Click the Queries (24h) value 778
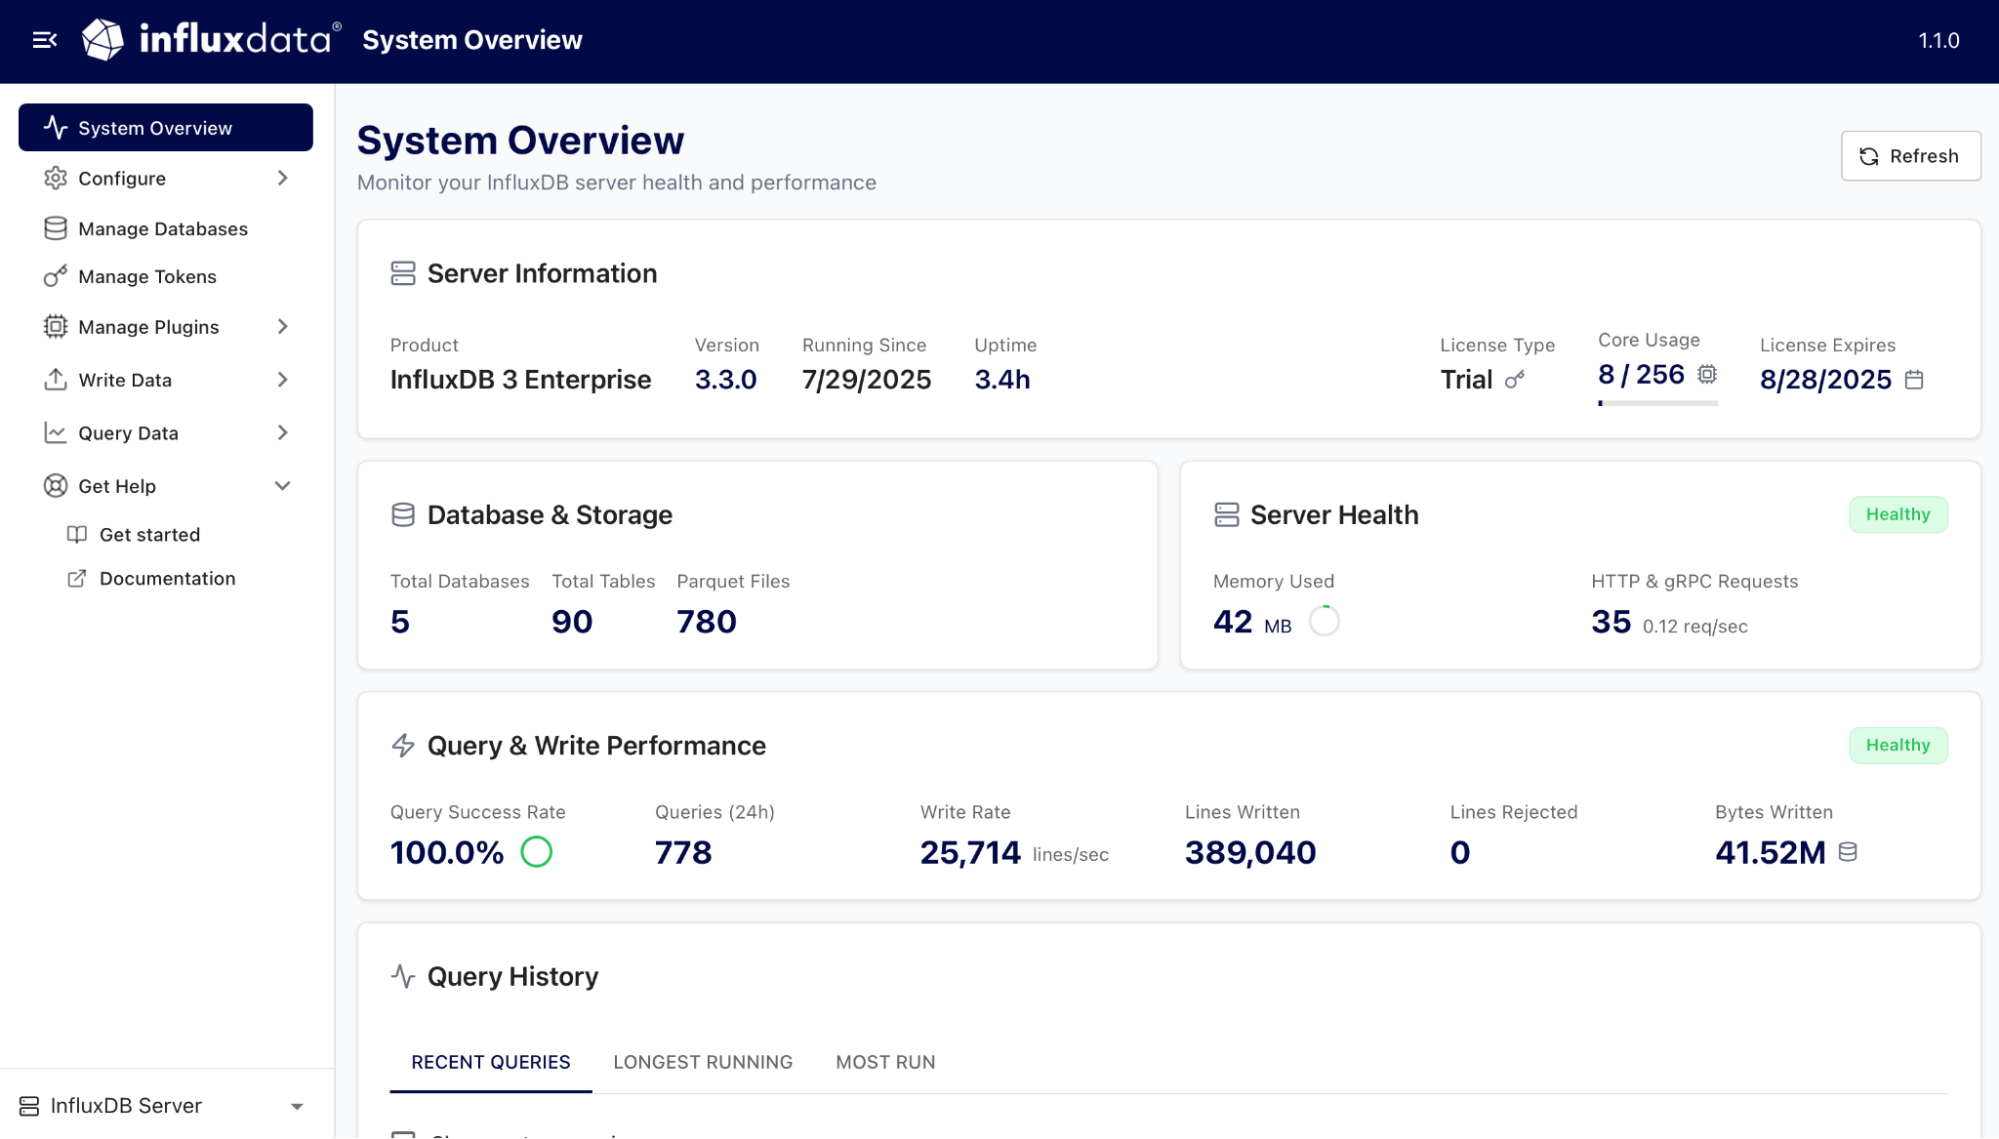 point(683,853)
